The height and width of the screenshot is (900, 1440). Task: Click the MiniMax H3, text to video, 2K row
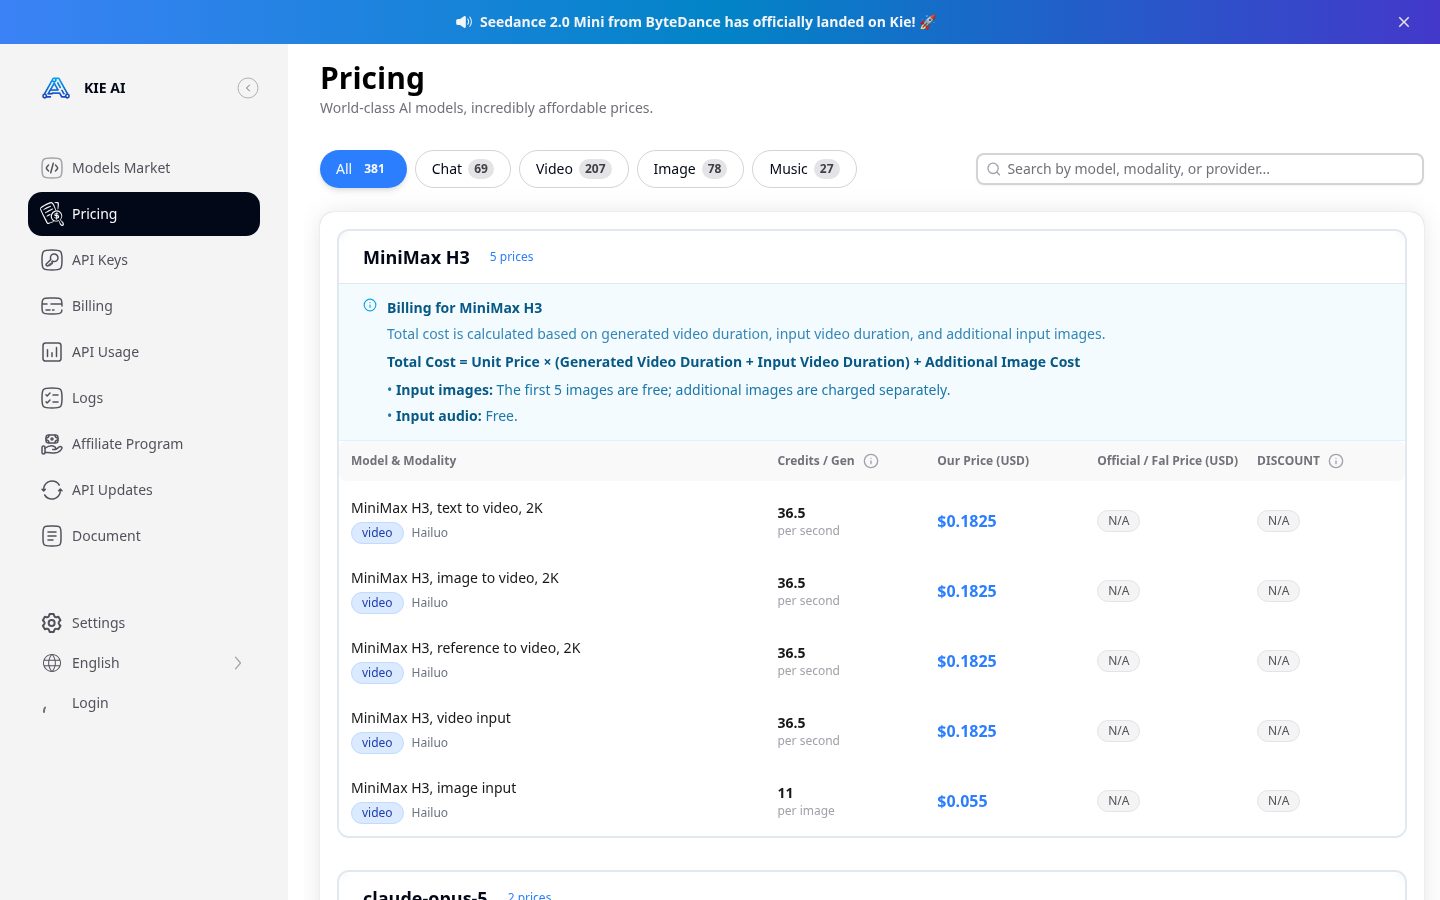click(872, 520)
